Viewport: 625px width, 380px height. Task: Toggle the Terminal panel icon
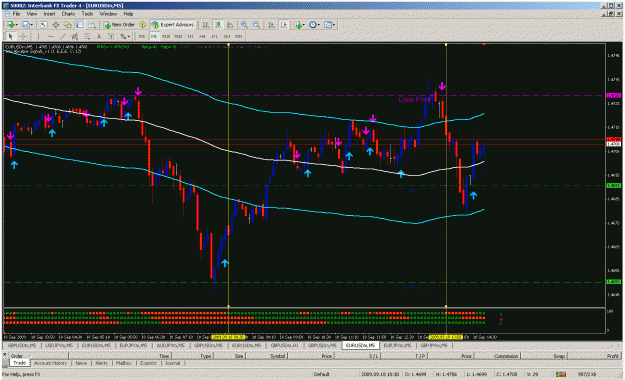[x=80, y=25]
